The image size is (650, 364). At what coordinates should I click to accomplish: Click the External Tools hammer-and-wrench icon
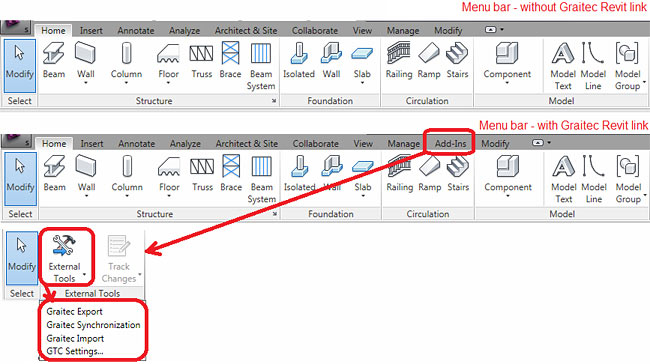click(x=64, y=245)
